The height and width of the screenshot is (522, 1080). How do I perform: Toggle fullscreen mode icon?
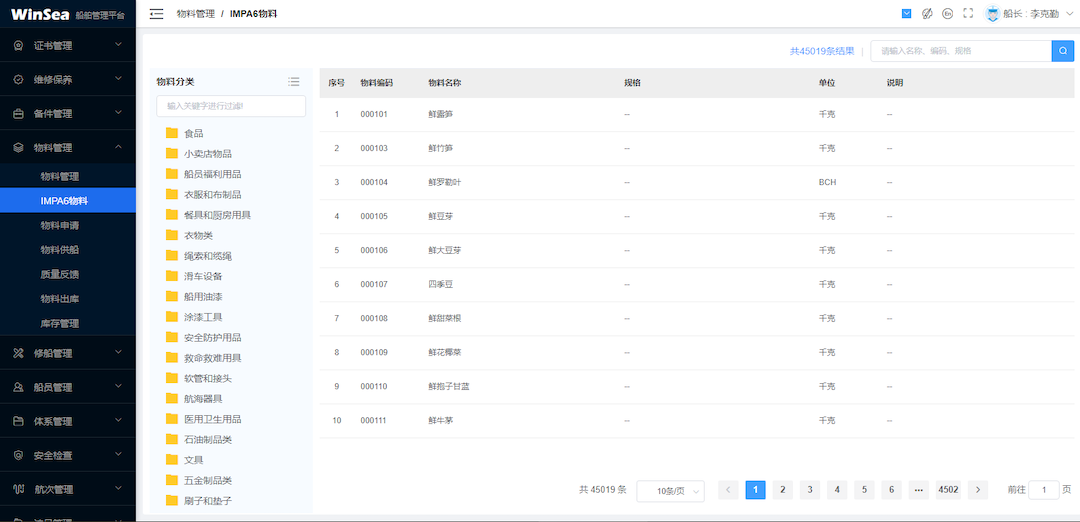(968, 13)
